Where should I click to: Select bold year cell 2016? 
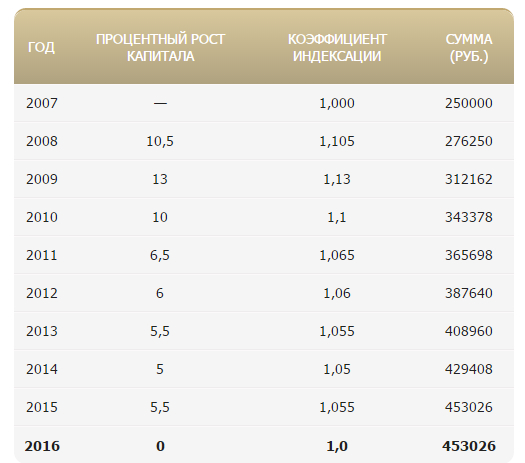click(42, 446)
